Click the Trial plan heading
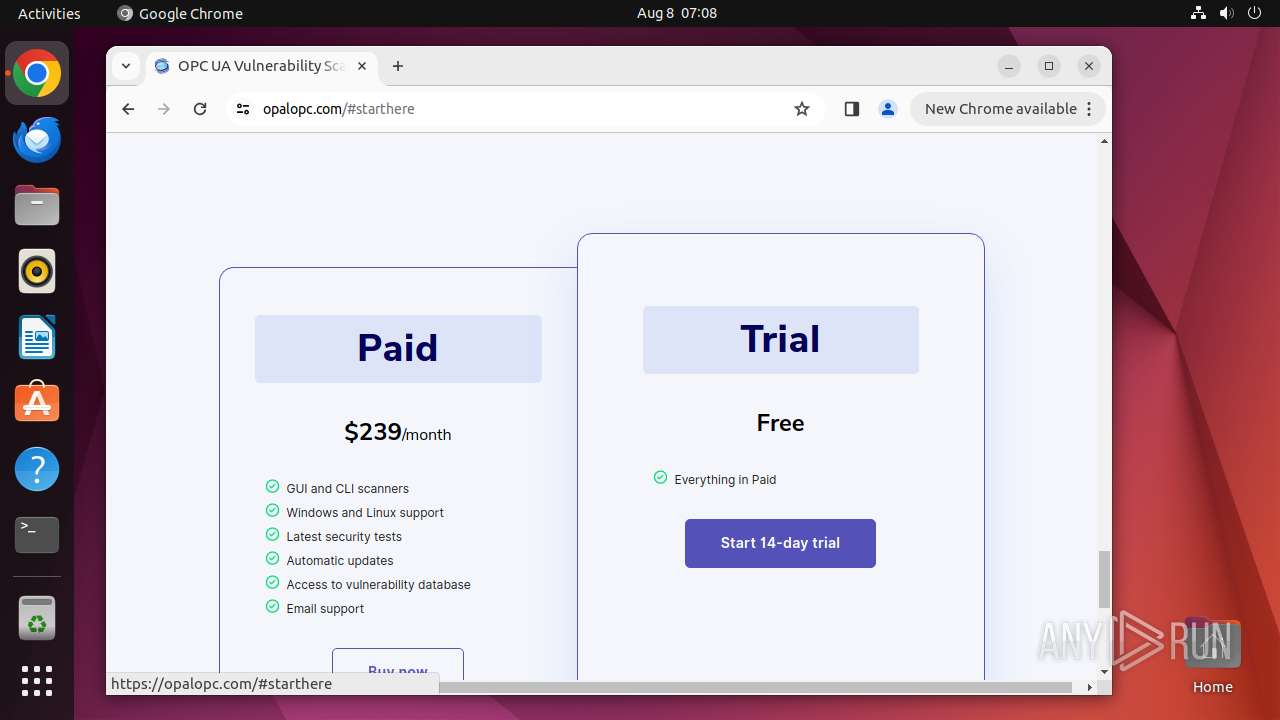This screenshot has height=720, width=1280. pyautogui.click(x=780, y=339)
